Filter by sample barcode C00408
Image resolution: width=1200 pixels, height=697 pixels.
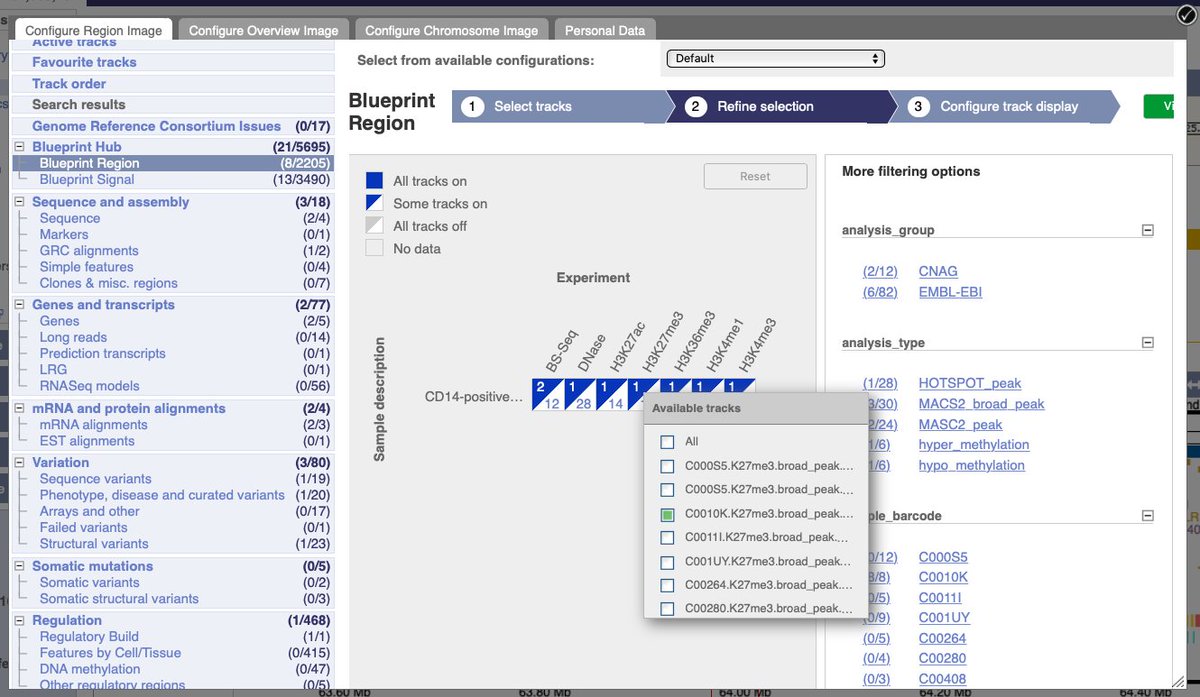[943, 679]
